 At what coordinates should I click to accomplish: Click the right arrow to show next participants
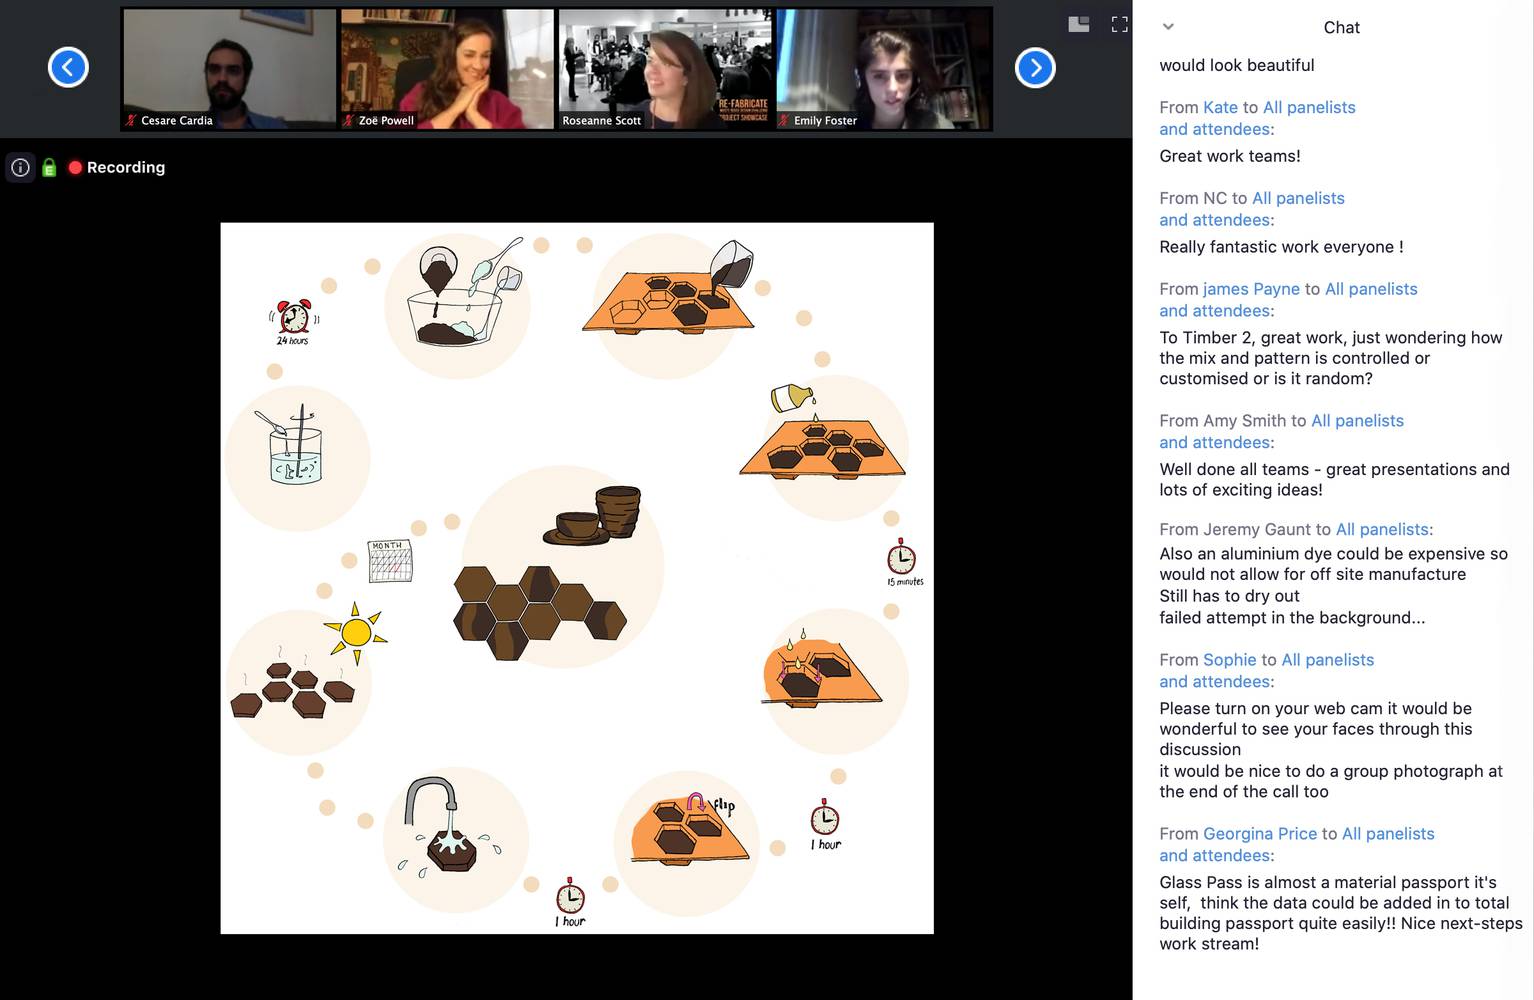(1035, 68)
